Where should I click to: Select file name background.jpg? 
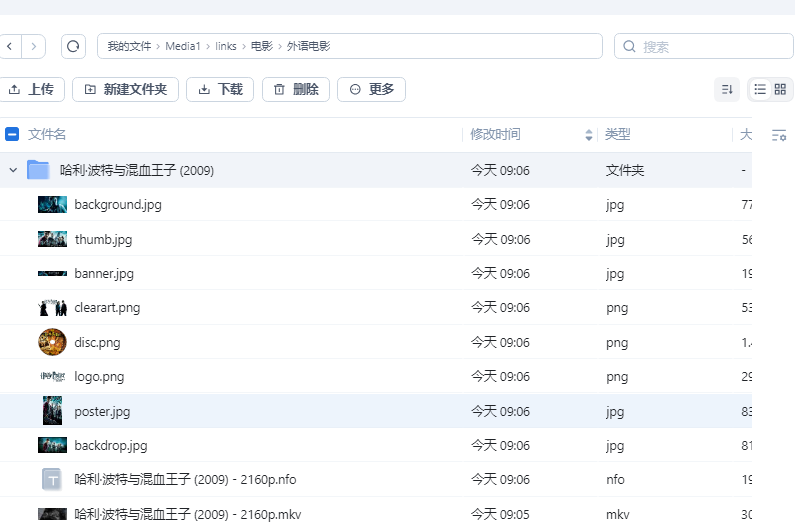click(118, 205)
